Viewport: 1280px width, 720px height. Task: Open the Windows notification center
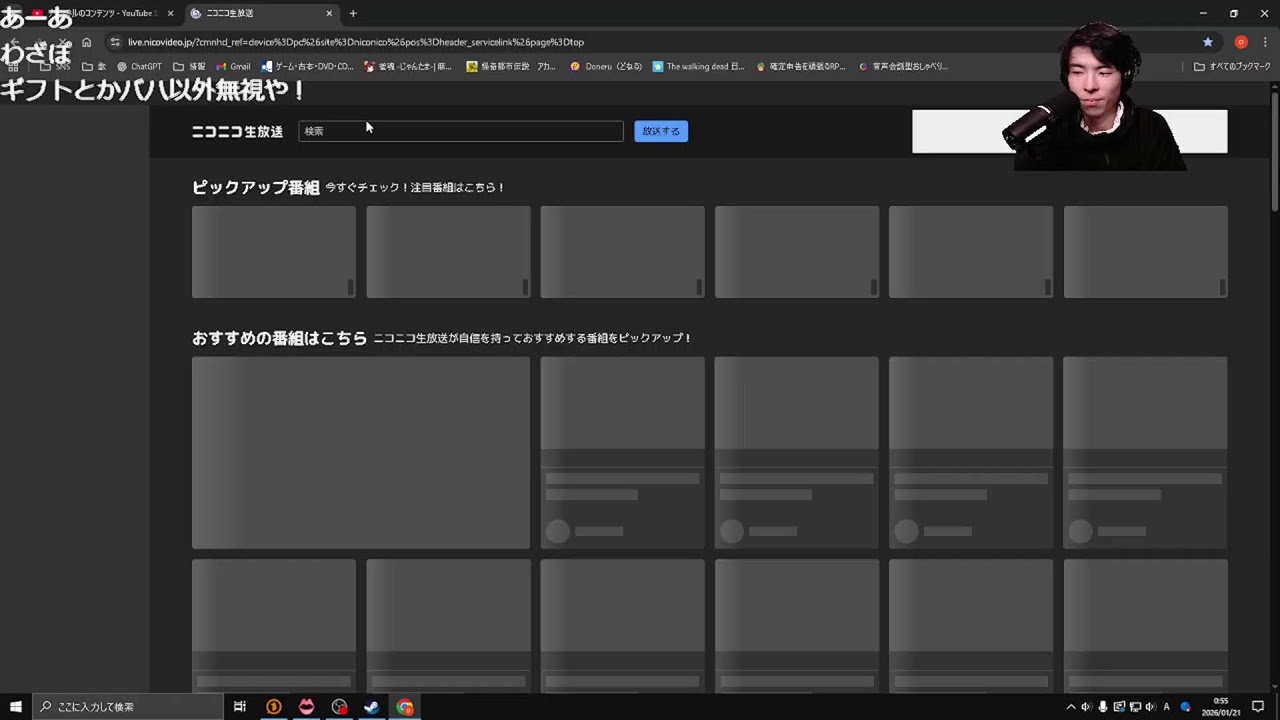point(1258,707)
